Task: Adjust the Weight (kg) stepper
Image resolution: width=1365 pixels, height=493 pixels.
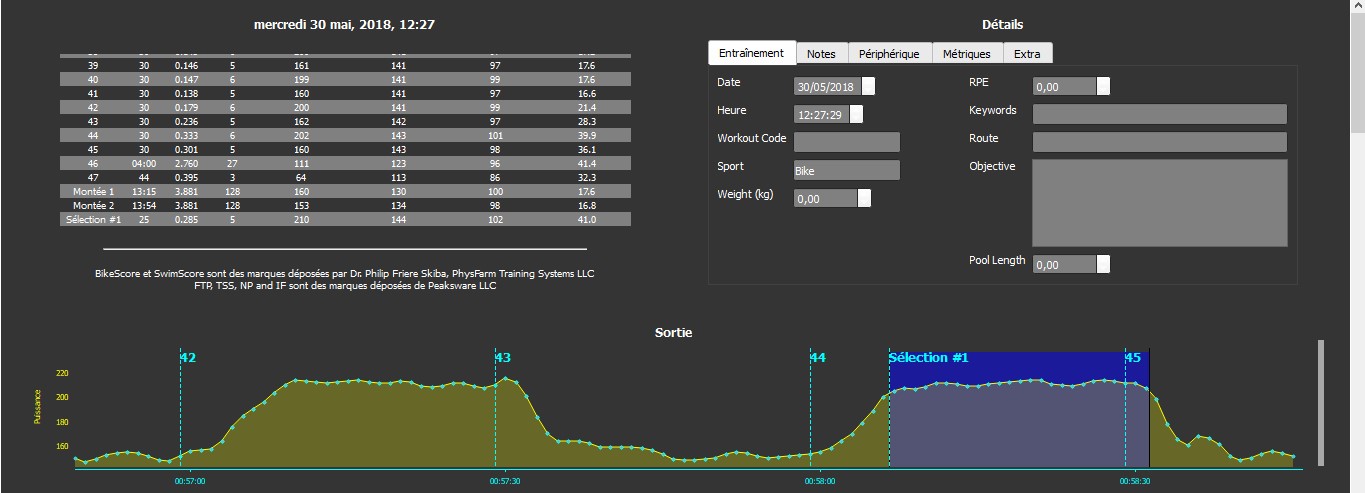Action: click(x=864, y=198)
